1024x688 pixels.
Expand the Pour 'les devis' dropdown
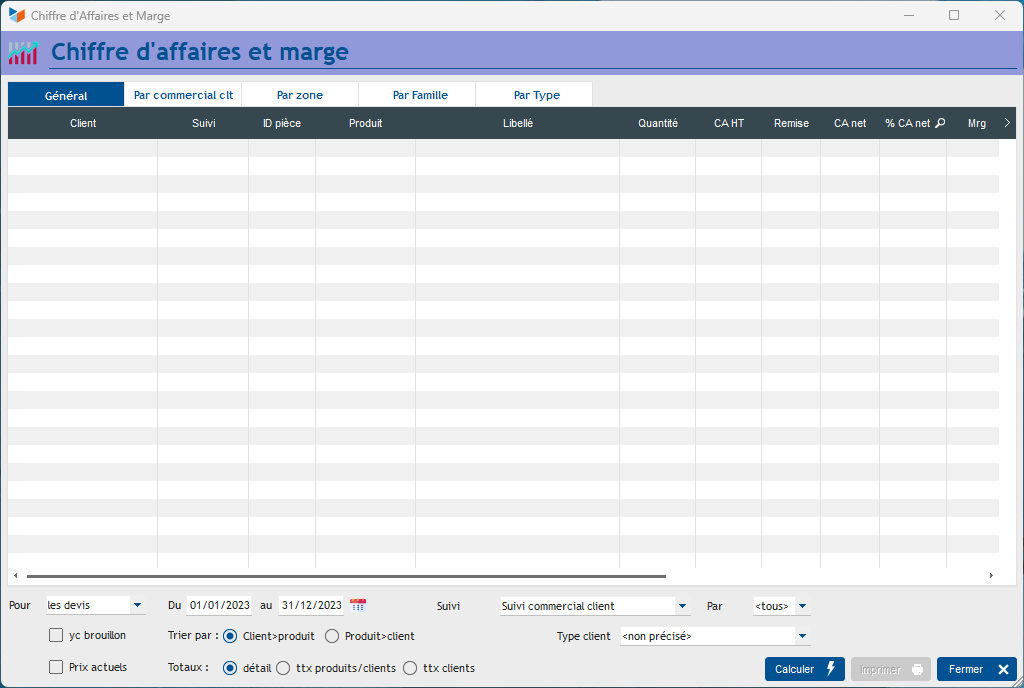[137, 606]
